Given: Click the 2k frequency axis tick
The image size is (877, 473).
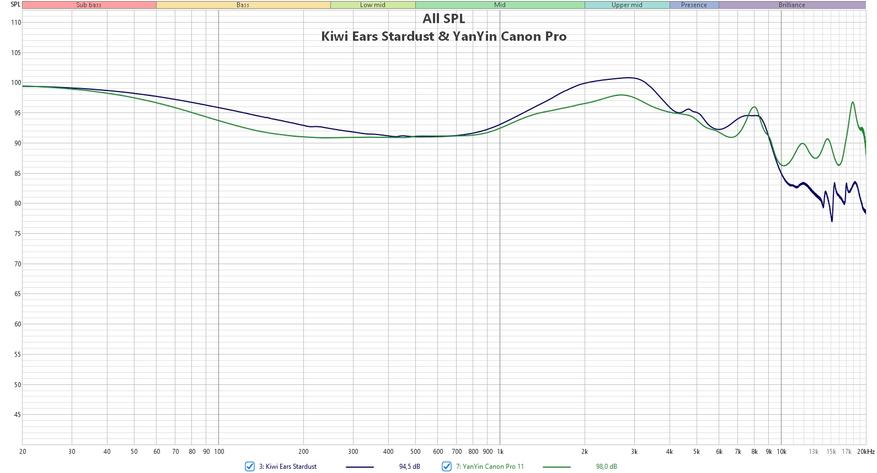Looking at the screenshot, I should click(x=584, y=451).
